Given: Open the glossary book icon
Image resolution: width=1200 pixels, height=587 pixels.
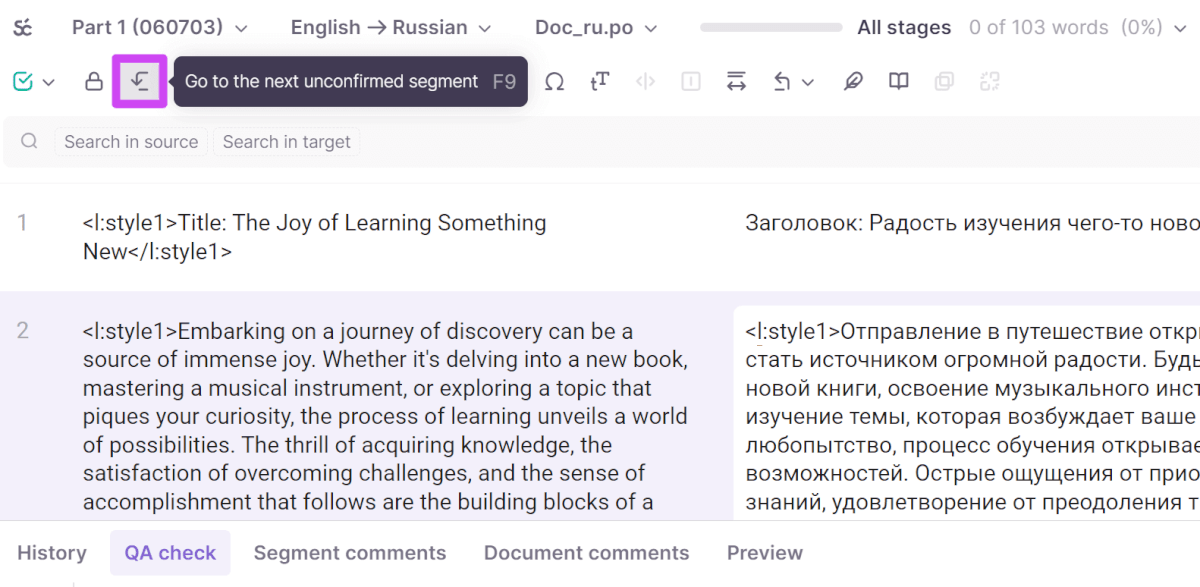Looking at the screenshot, I should pos(899,81).
